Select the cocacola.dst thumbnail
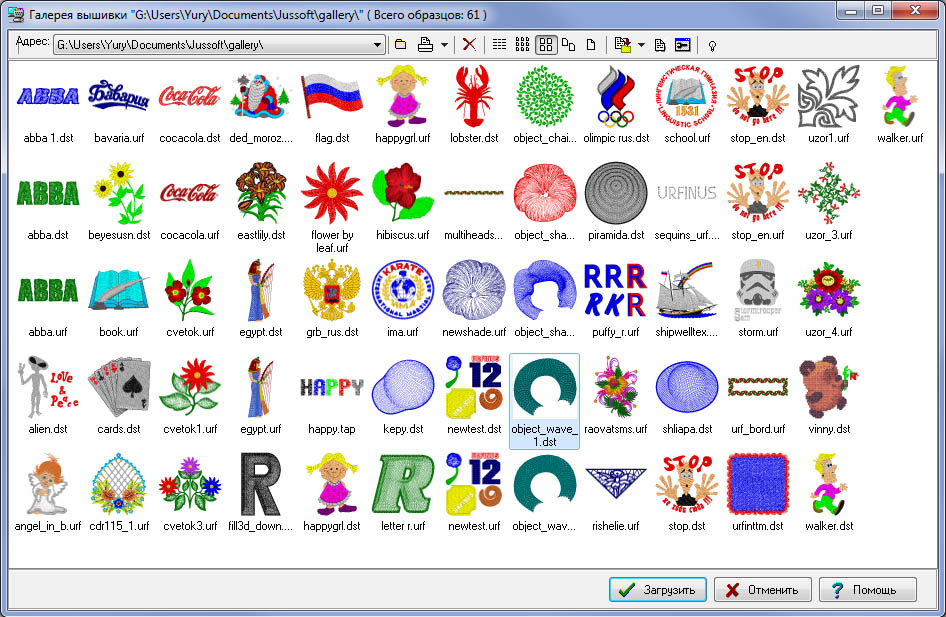This screenshot has height=617, width=946. (190, 97)
